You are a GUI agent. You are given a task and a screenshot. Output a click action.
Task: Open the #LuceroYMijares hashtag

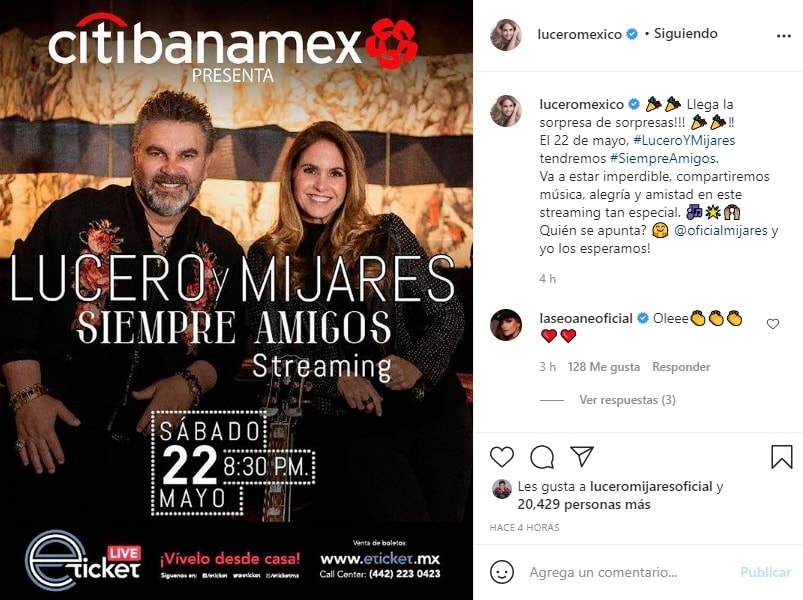(x=684, y=140)
